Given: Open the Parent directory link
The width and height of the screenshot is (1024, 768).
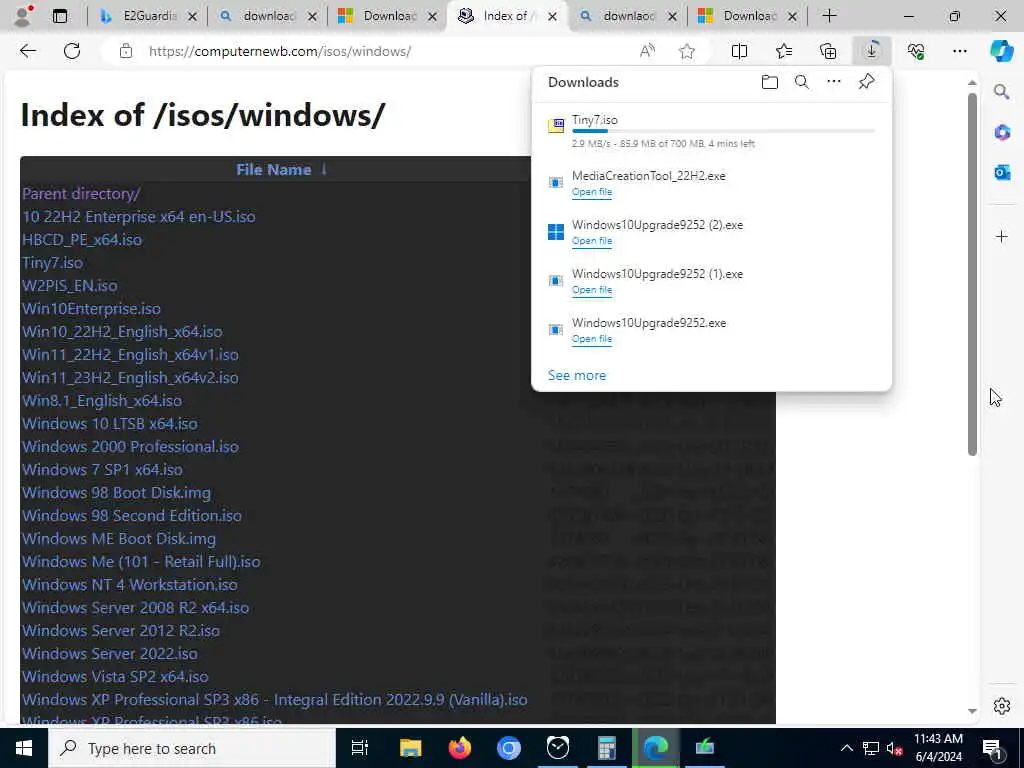Looking at the screenshot, I should (81, 193).
